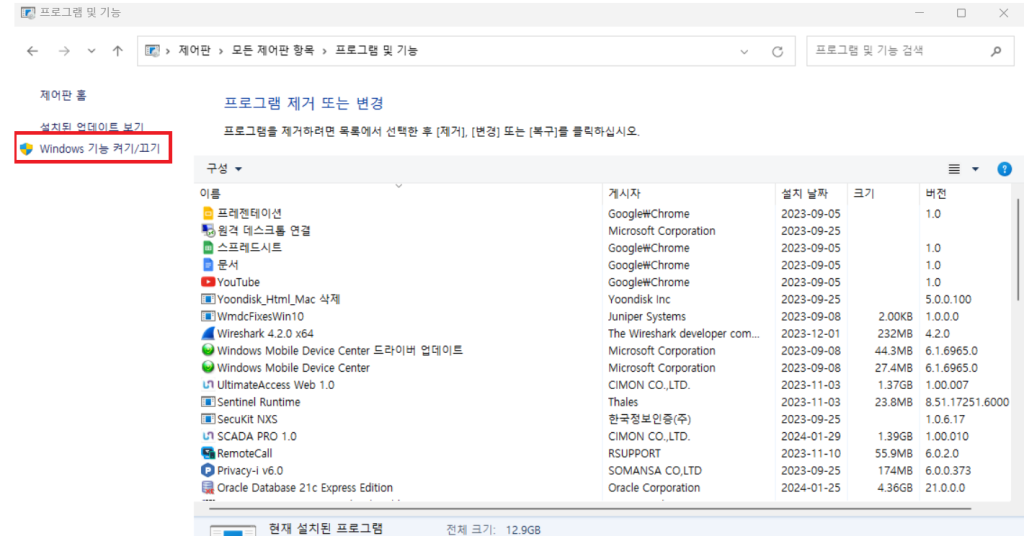1024x536 pixels.
Task: Sort by 게시자 column header
Action: click(x=624, y=194)
